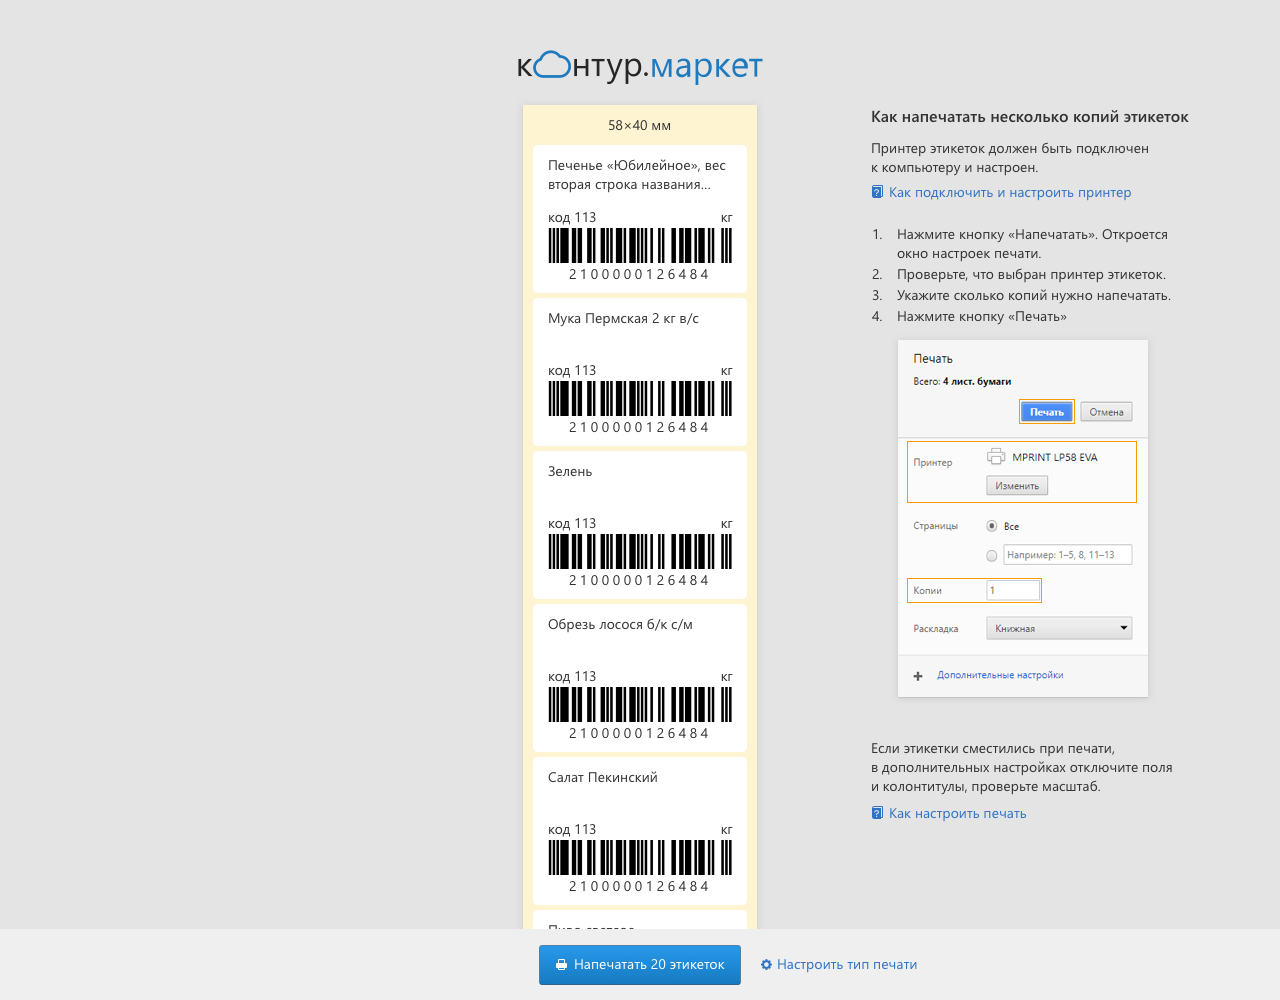The height and width of the screenshot is (1000, 1280).
Task: Click the help icon beside print setup link
Action: pos(877,813)
